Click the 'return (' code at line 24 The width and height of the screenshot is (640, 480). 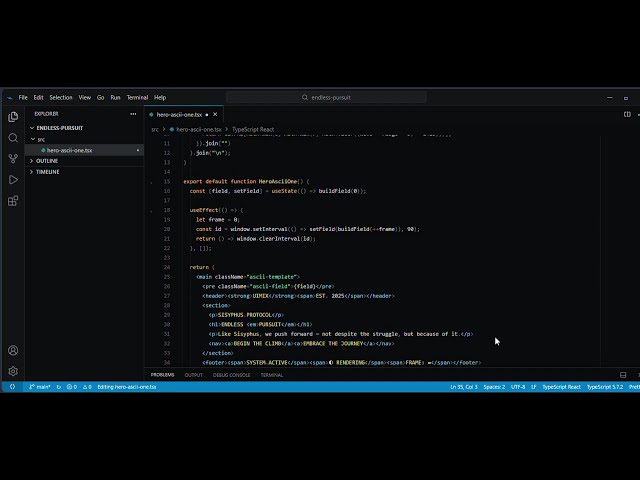202,267
